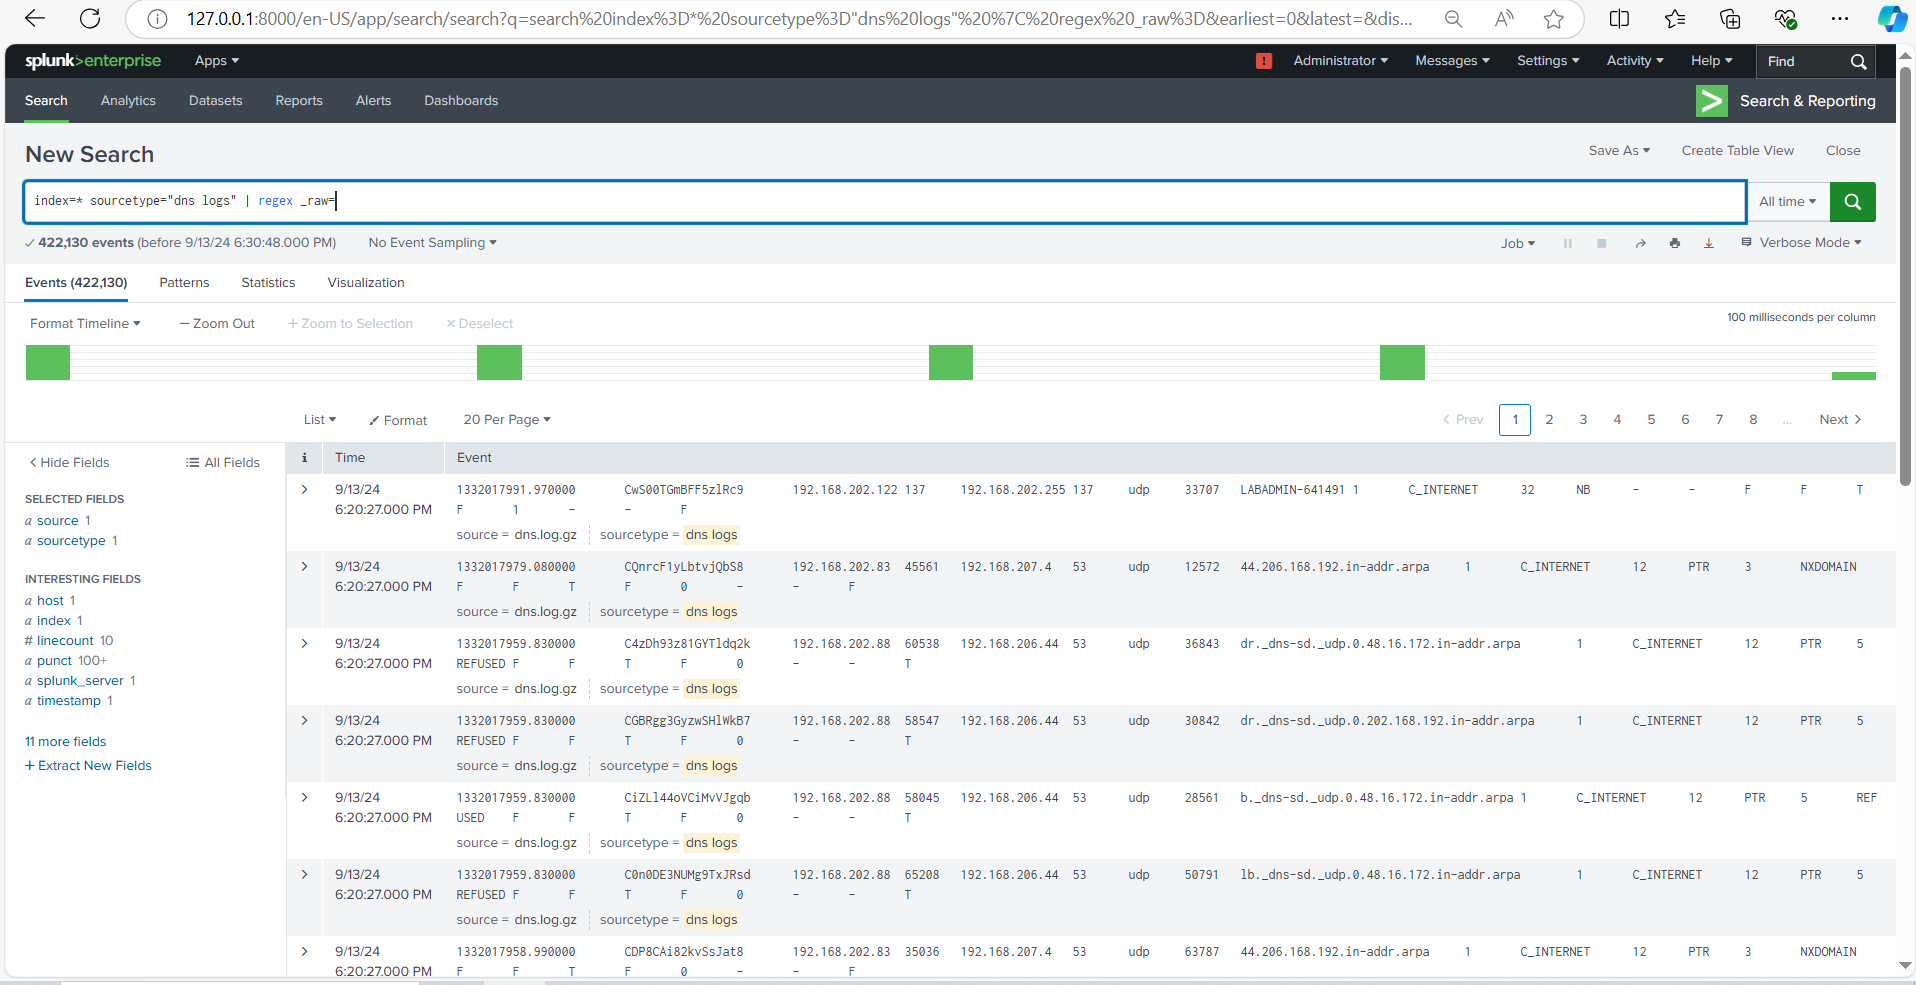1916x985 pixels.
Task: Zoom Out on the event timeline
Action: click(x=216, y=322)
